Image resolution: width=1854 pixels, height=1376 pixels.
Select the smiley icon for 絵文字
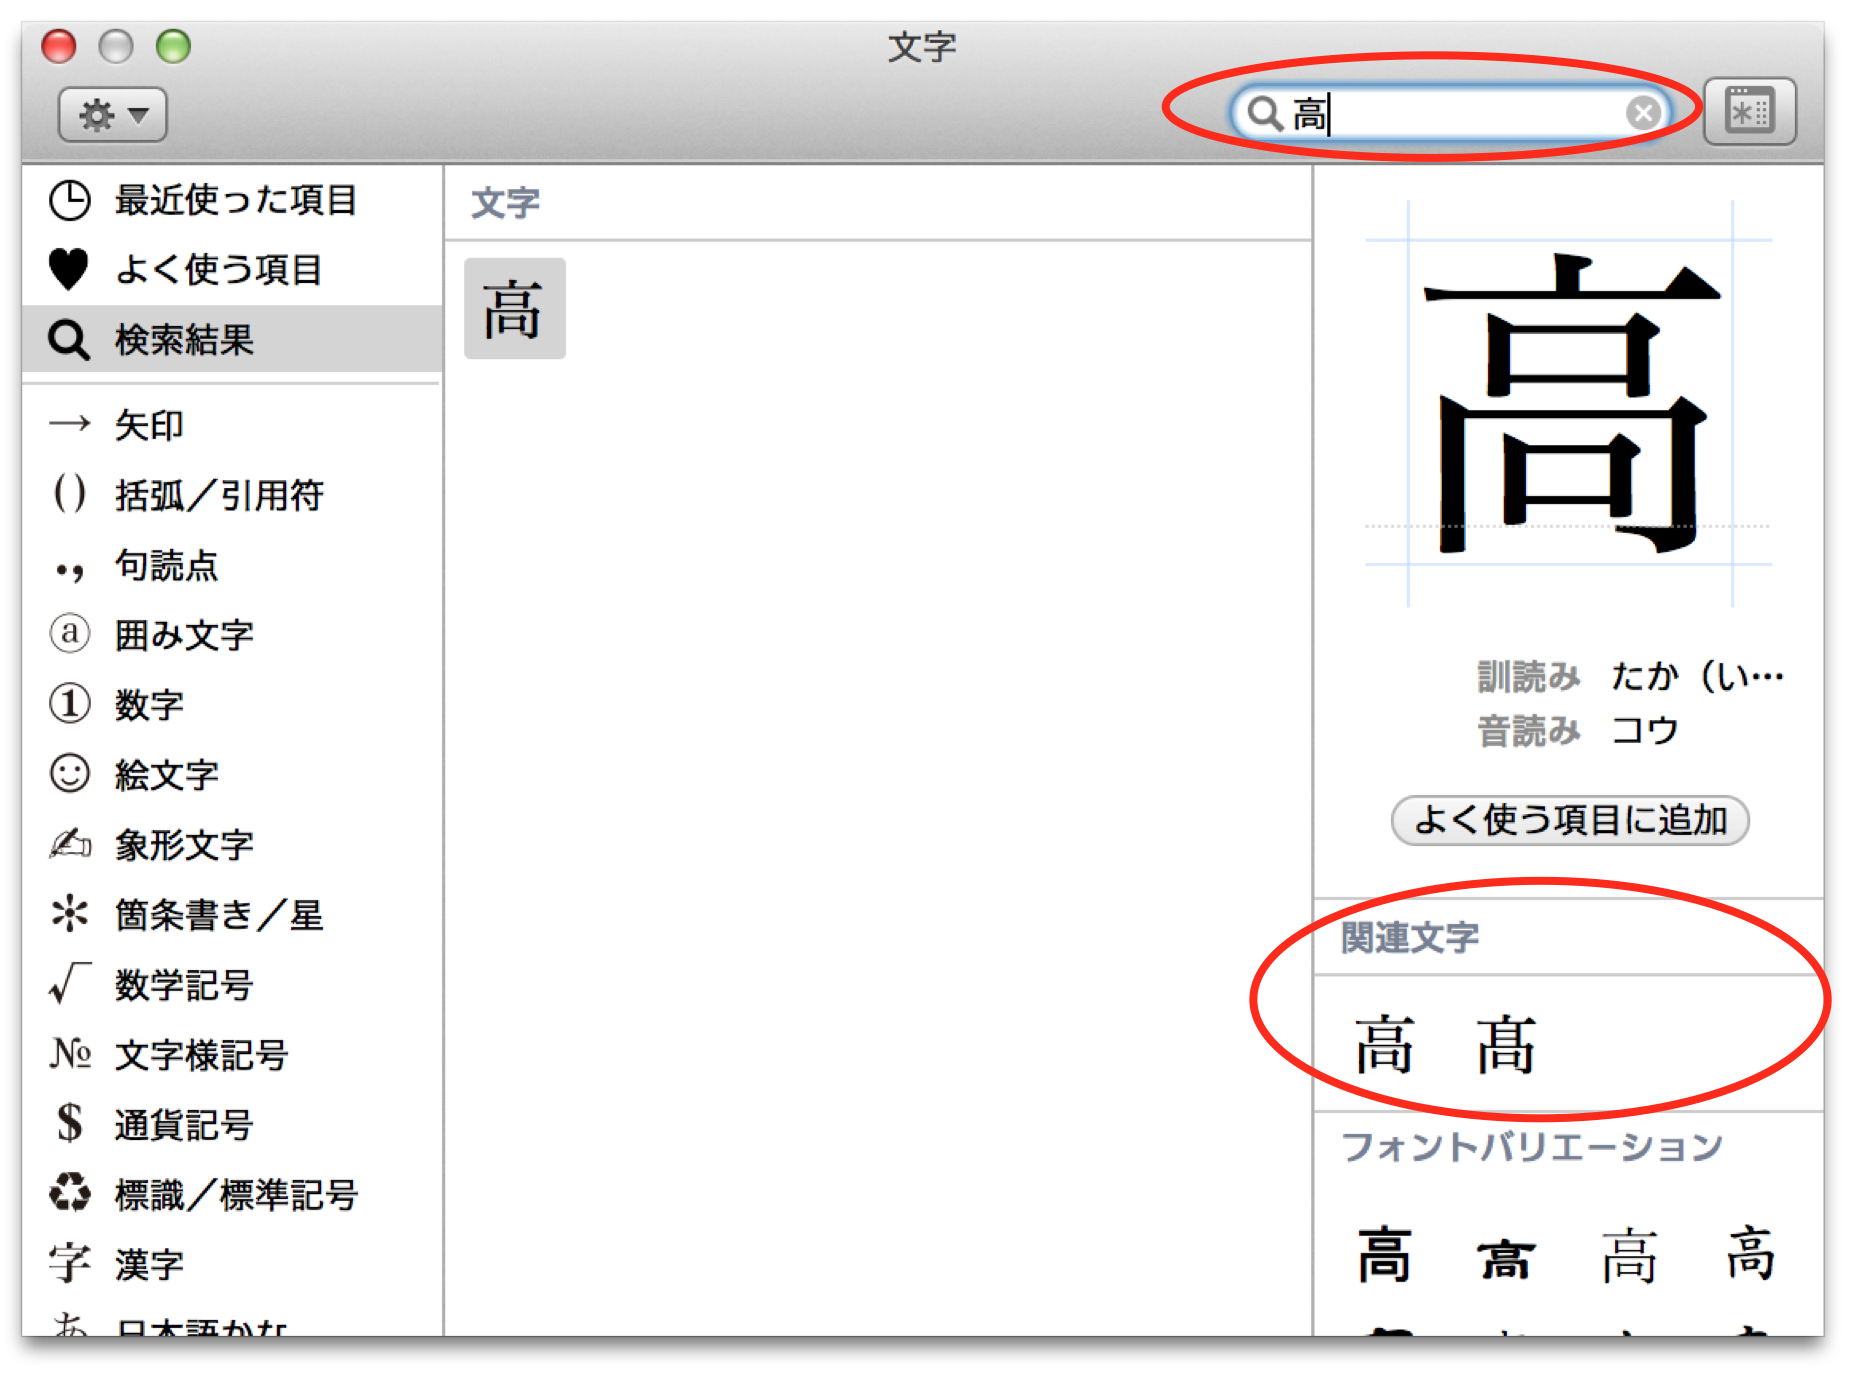coord(70,773)
